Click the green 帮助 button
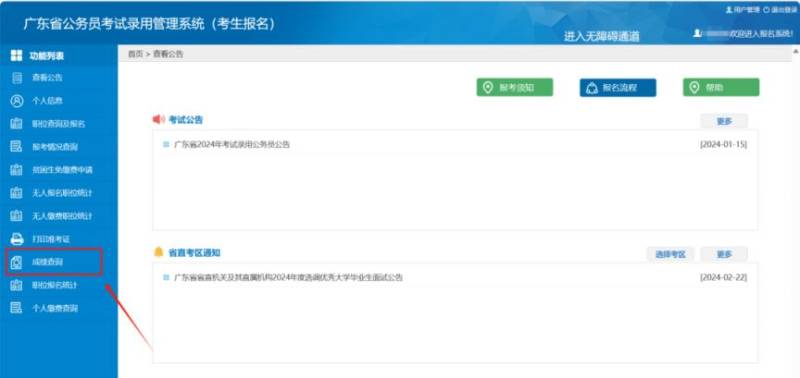Image resolution: width=800 pixels, height=378 pixels. 721,88
